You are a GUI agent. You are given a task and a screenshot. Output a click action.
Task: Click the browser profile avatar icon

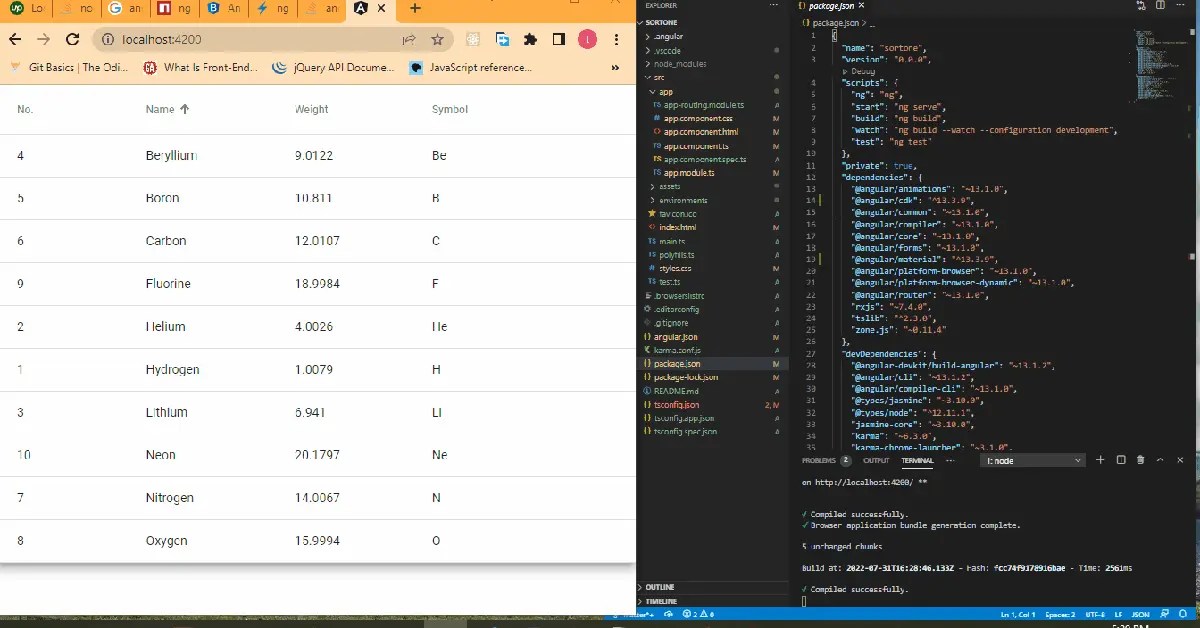tap(586, 39)
